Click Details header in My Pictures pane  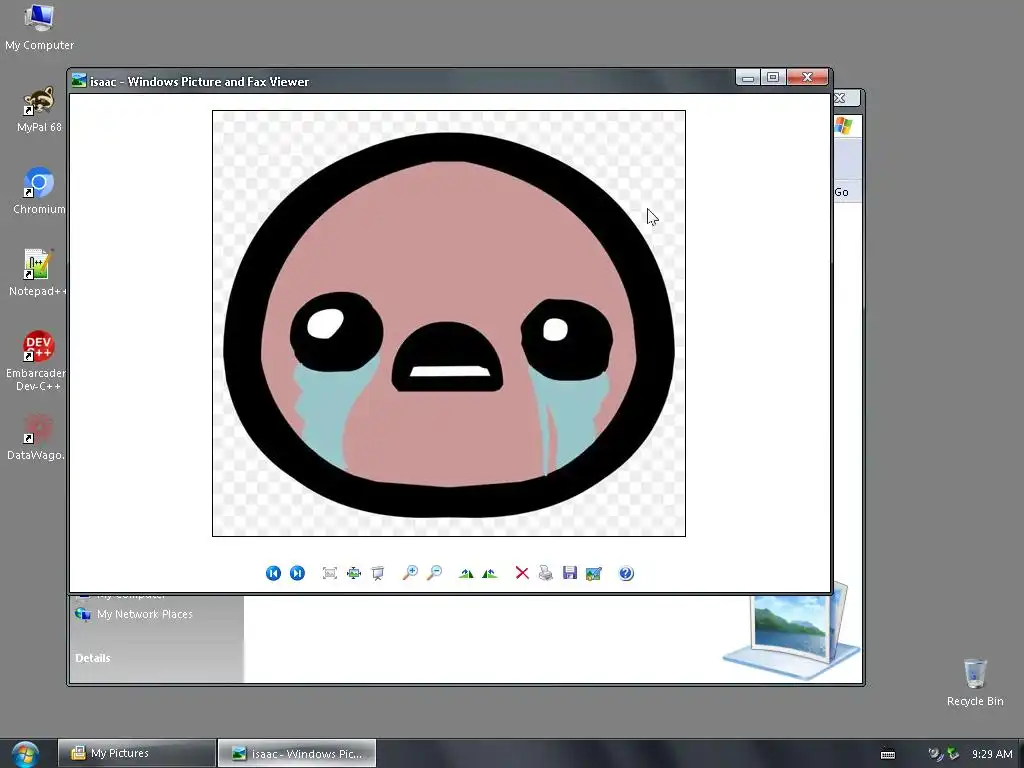pyautogui.click(x=93, y=658)
